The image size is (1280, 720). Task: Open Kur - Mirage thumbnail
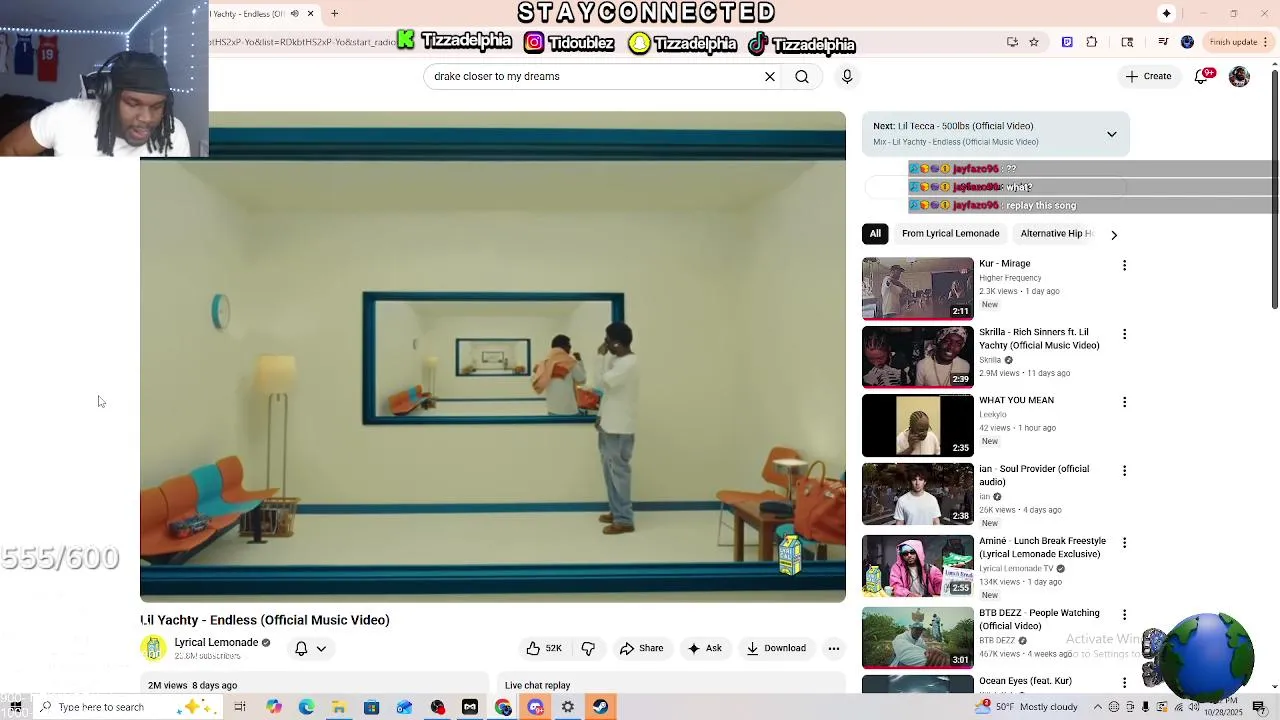(x=917, y=288)
